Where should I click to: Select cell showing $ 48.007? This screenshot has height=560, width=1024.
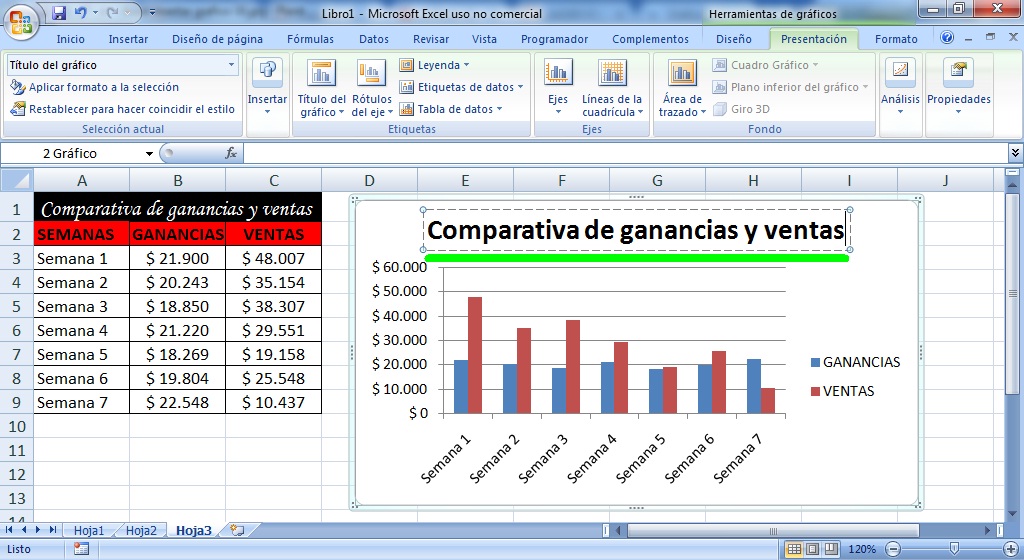274,258
